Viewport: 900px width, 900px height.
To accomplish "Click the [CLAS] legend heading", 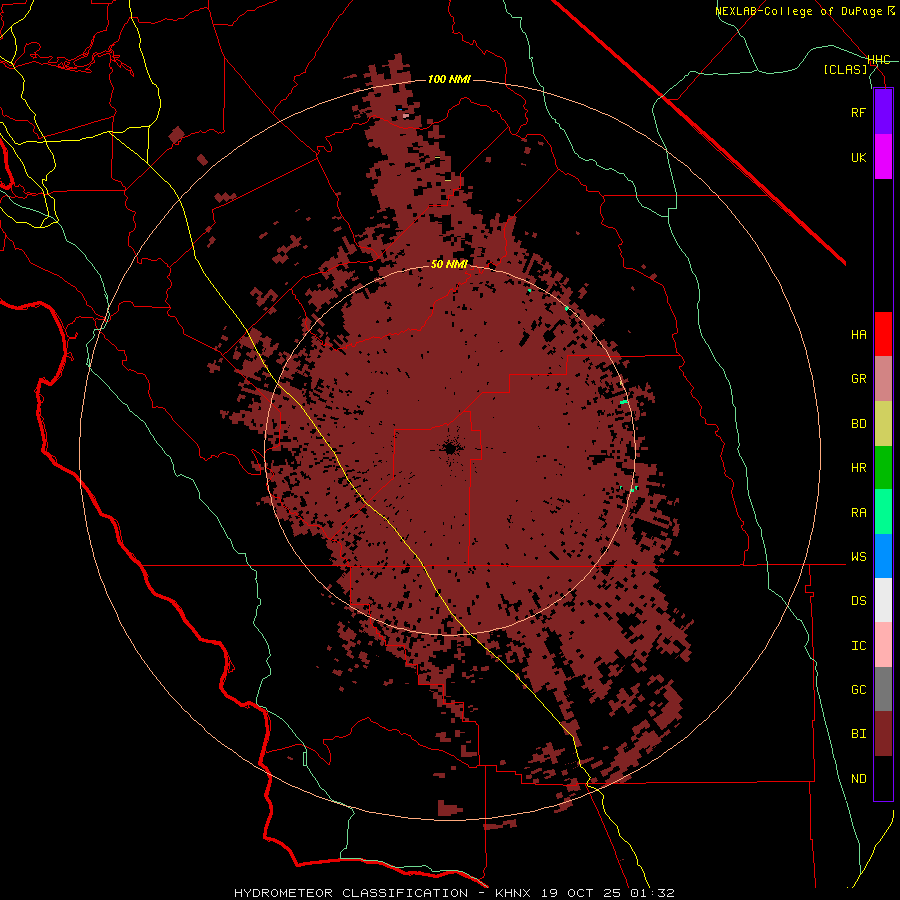I will point(845,69).
